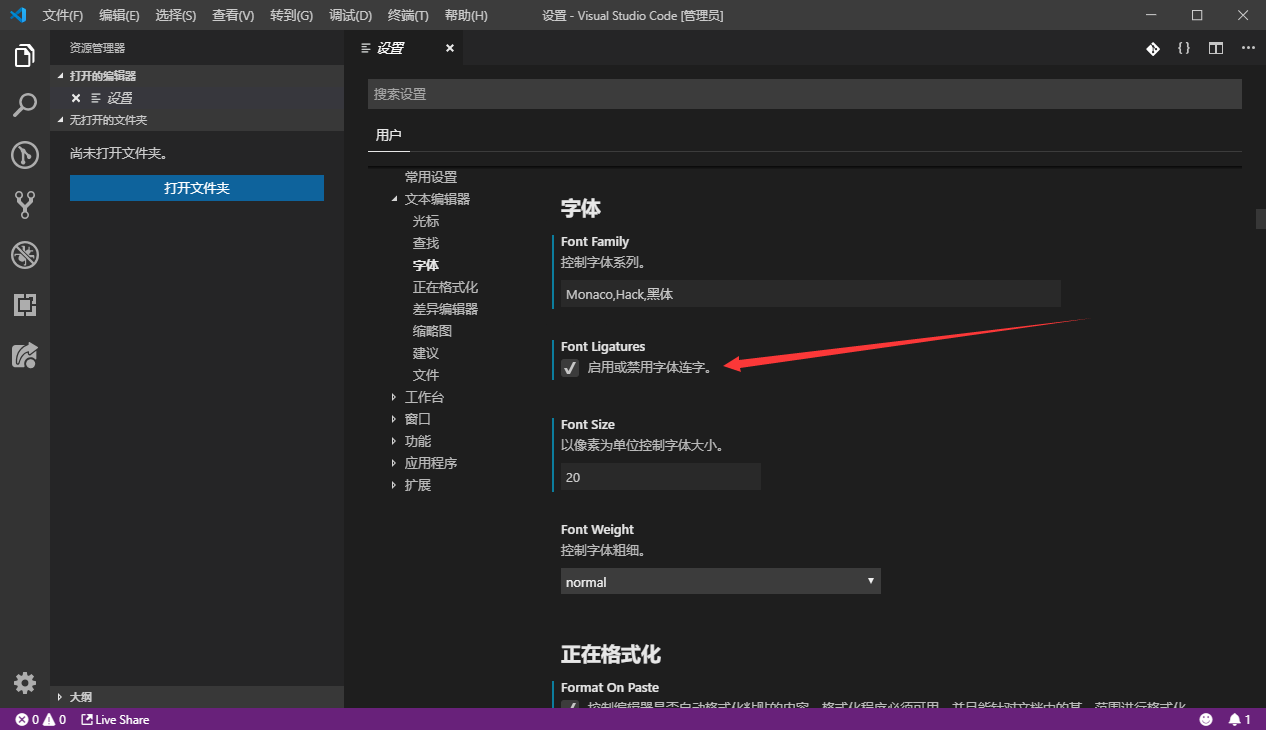Open the 帮助(H) menu

[x=466, y=16]
